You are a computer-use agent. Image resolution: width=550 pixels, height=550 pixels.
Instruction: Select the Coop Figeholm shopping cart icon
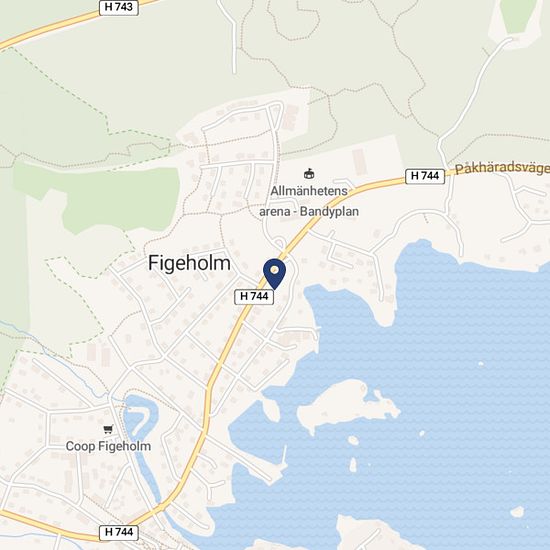tap(108, 429)
